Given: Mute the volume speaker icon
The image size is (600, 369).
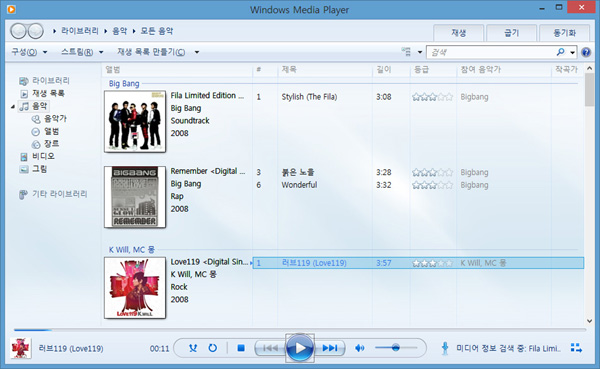Looking at the screenshot, I should [360, 348].
